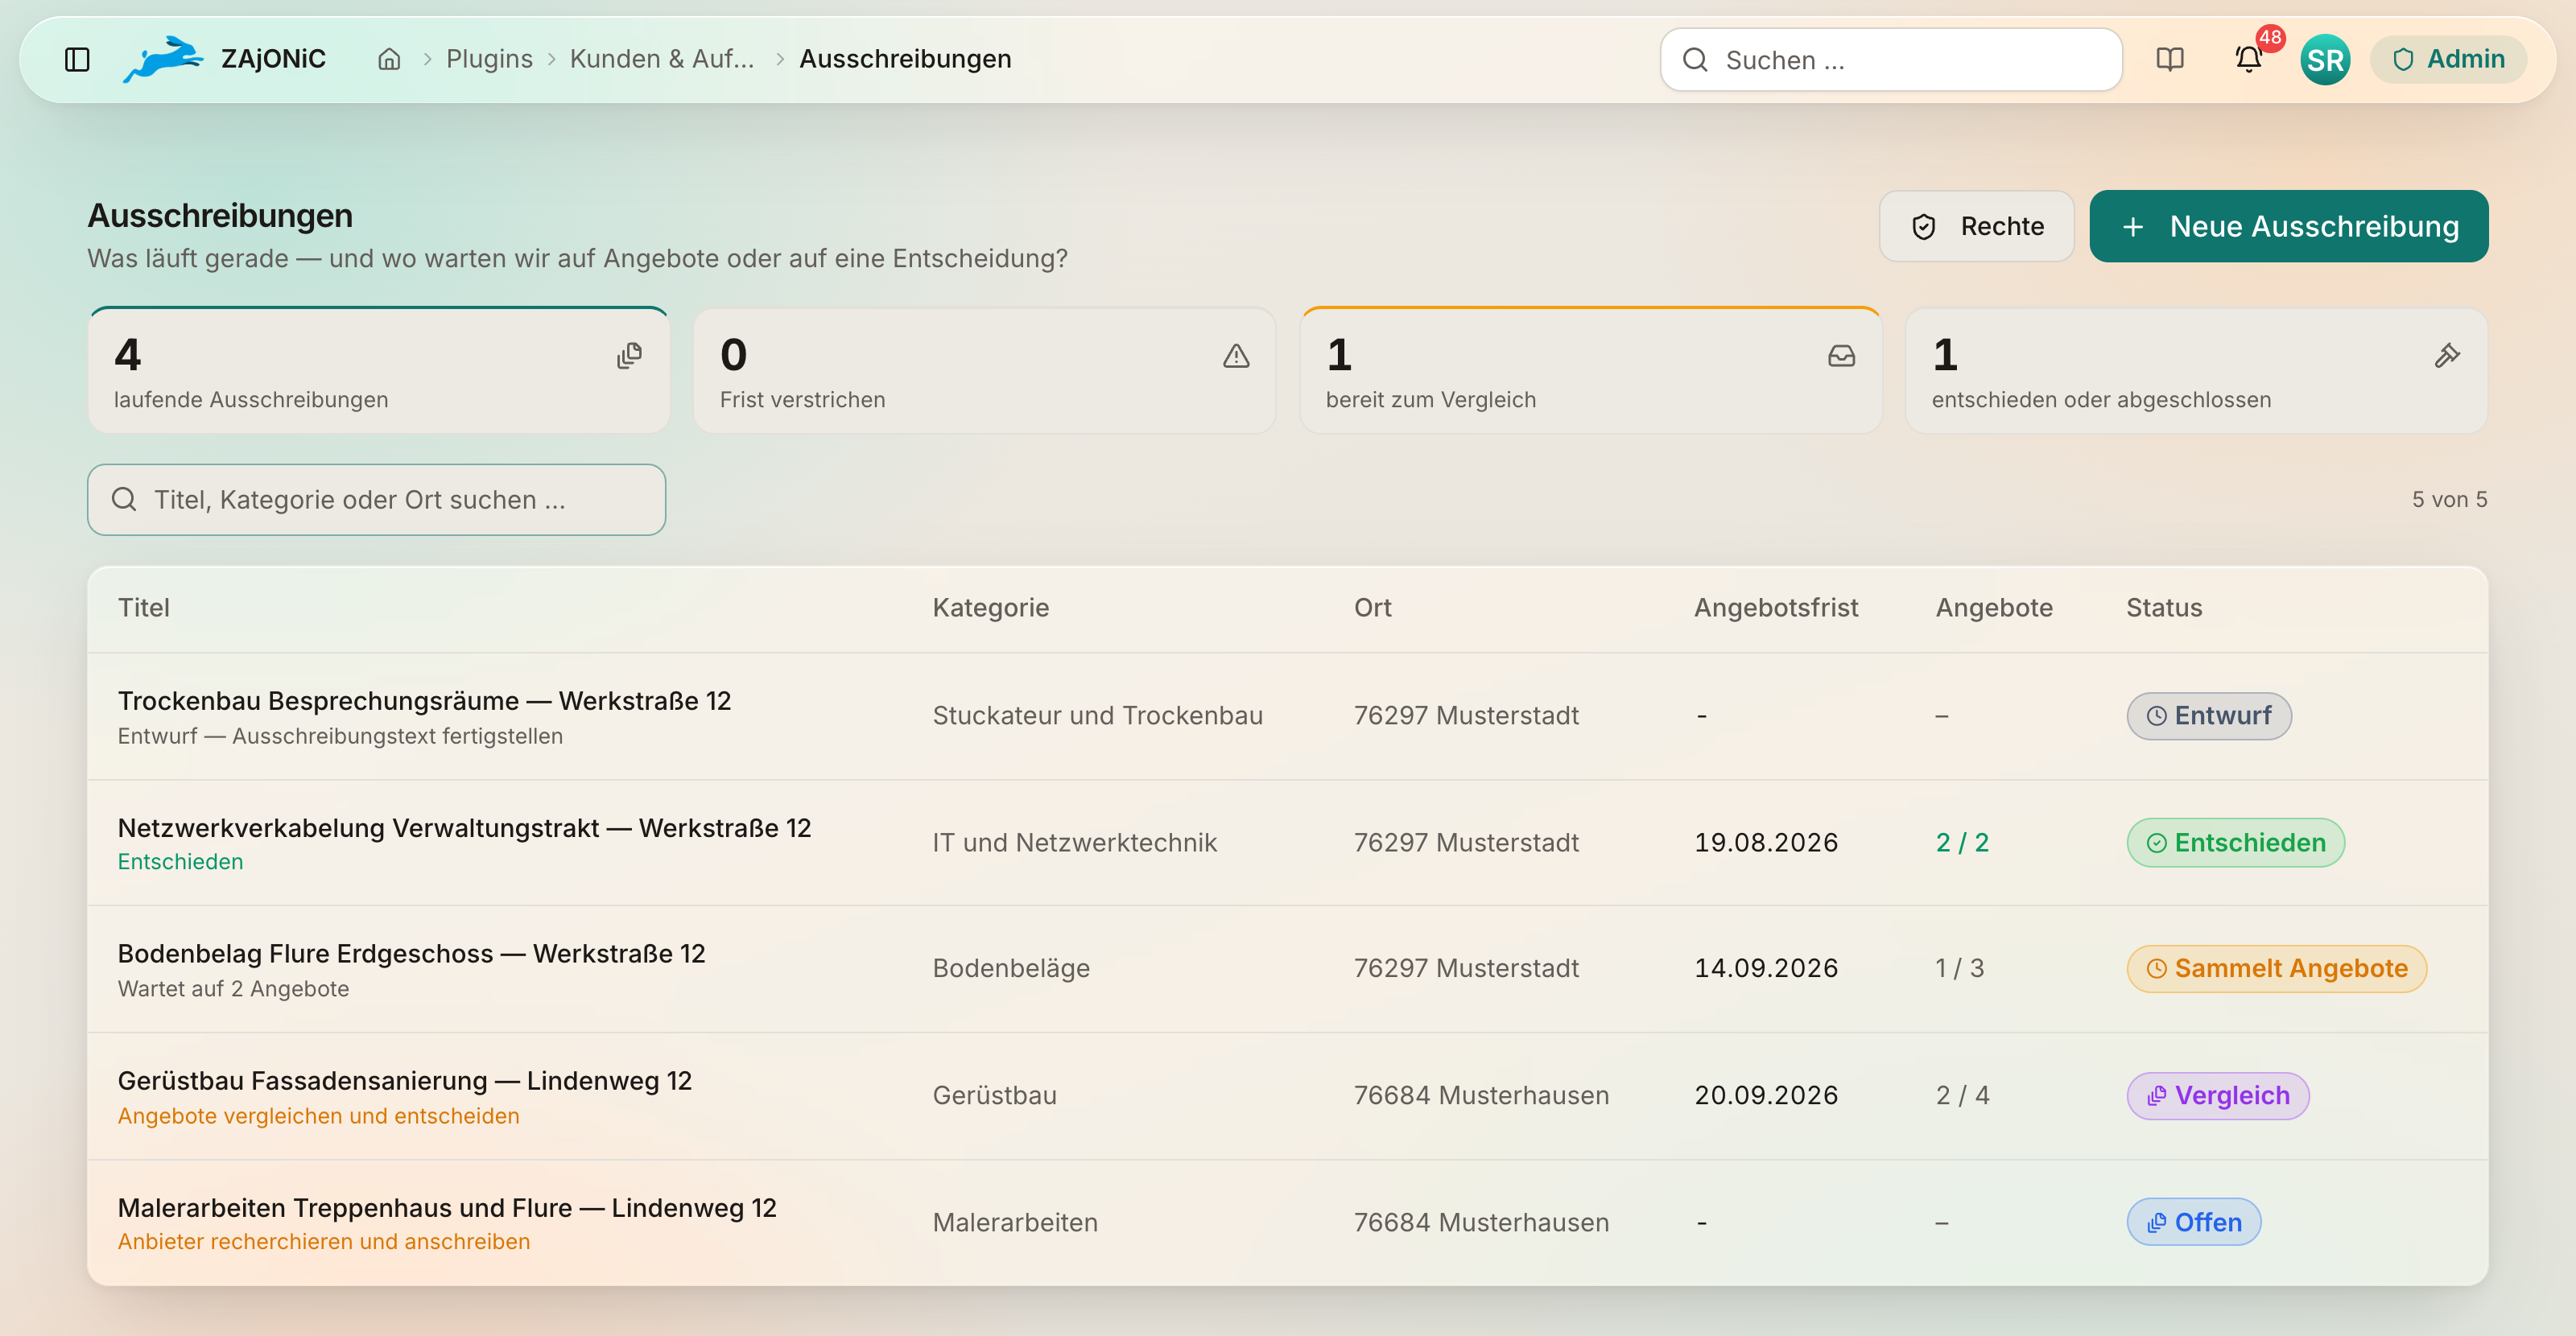The height and width of the screenshot is (1336, 2576).
Task: Filter by Frist verstrichen card
Action: click(x=984, y=370)
